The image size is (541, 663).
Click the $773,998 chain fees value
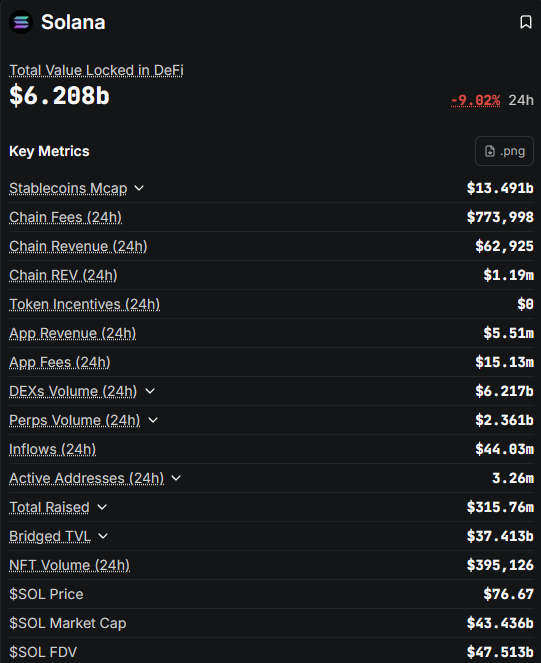click(x=500, y=217)
